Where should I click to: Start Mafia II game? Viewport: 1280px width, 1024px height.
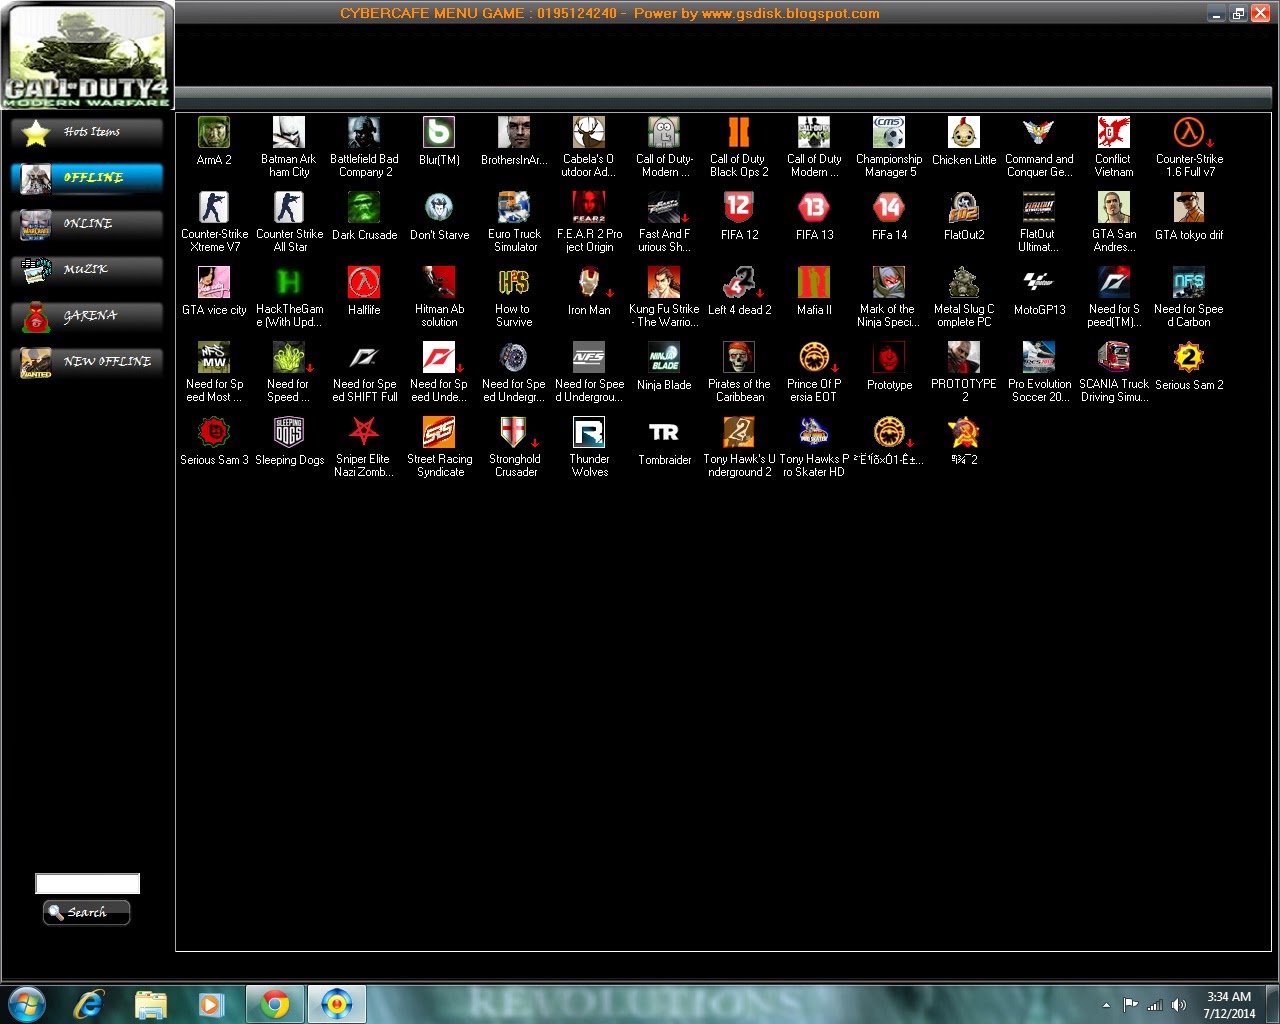coord(814,282)
